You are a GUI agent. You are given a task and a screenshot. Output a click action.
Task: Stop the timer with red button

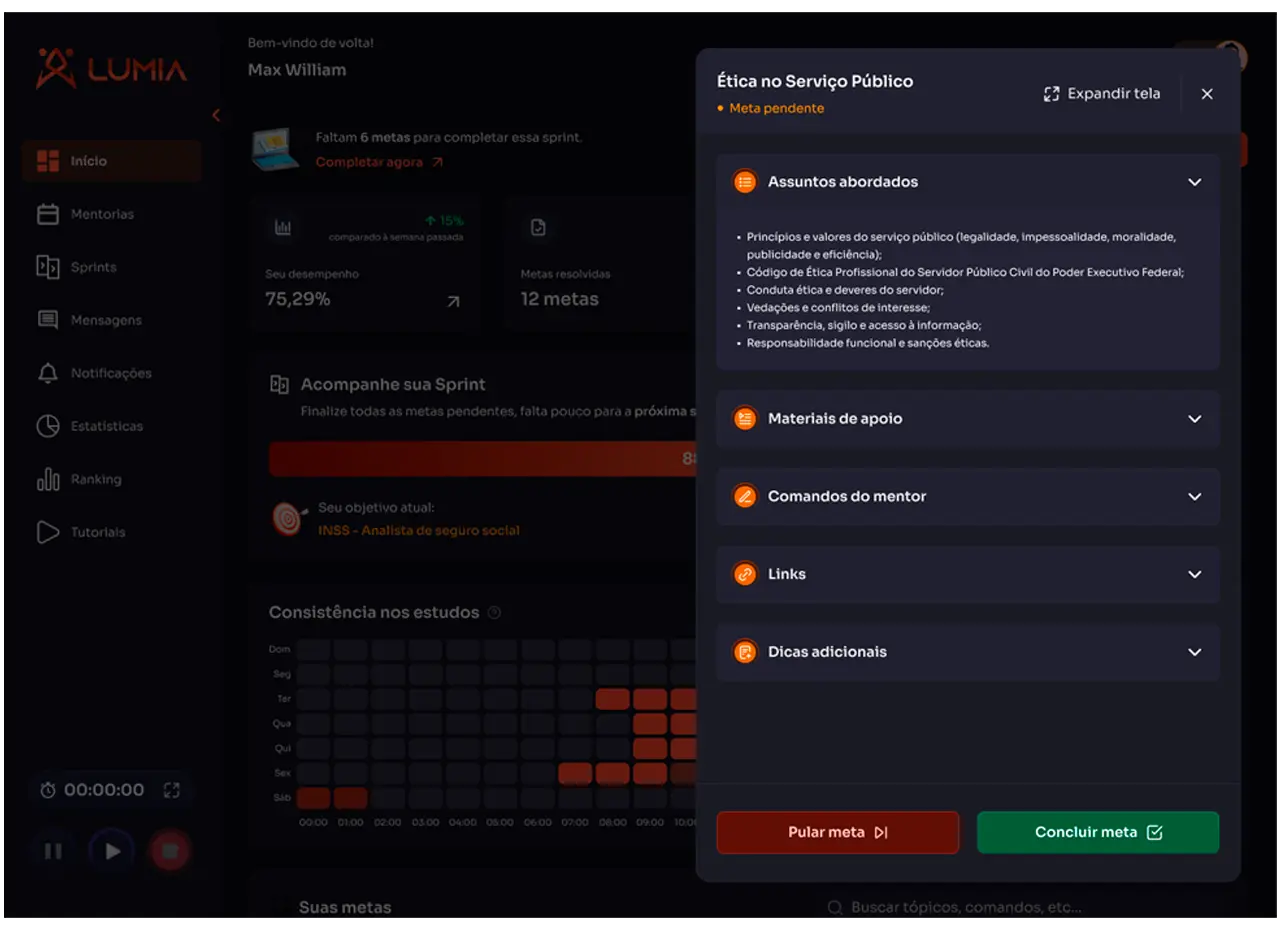(170, 851)
